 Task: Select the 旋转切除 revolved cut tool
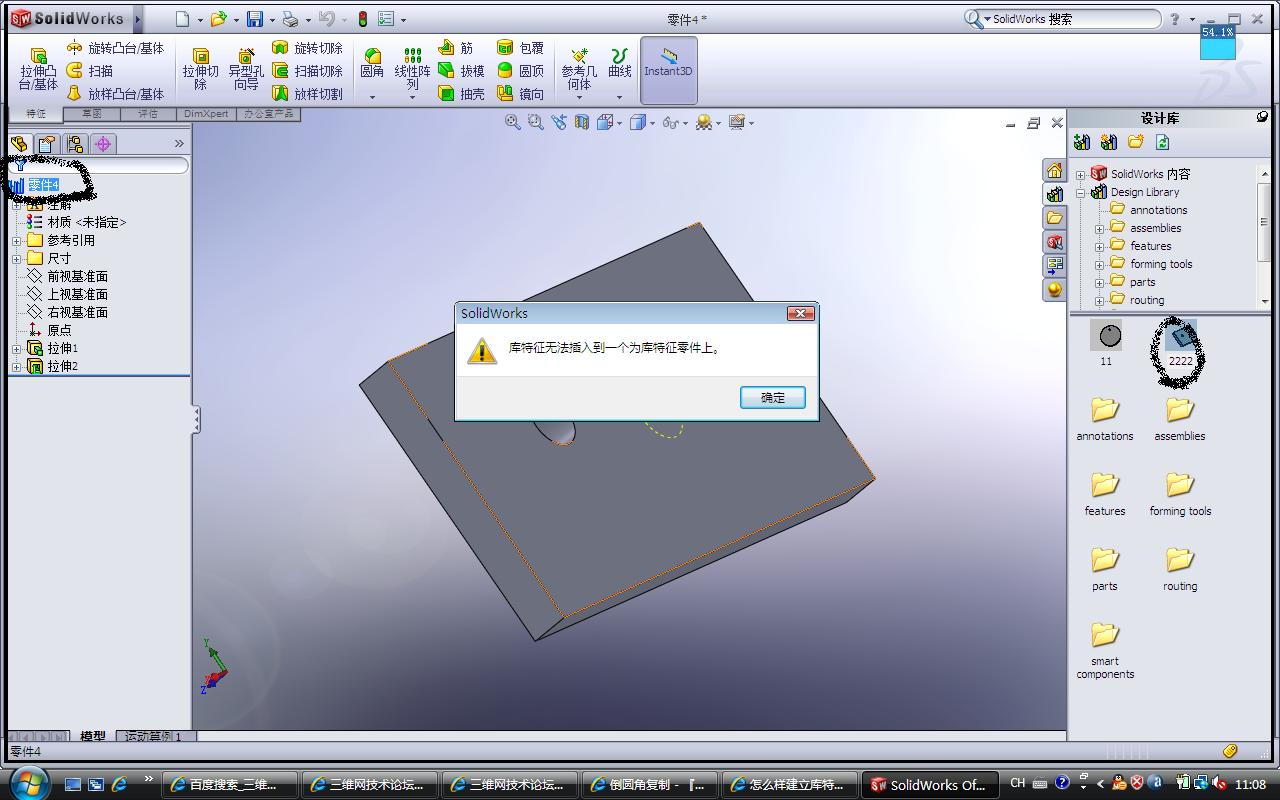307,48
